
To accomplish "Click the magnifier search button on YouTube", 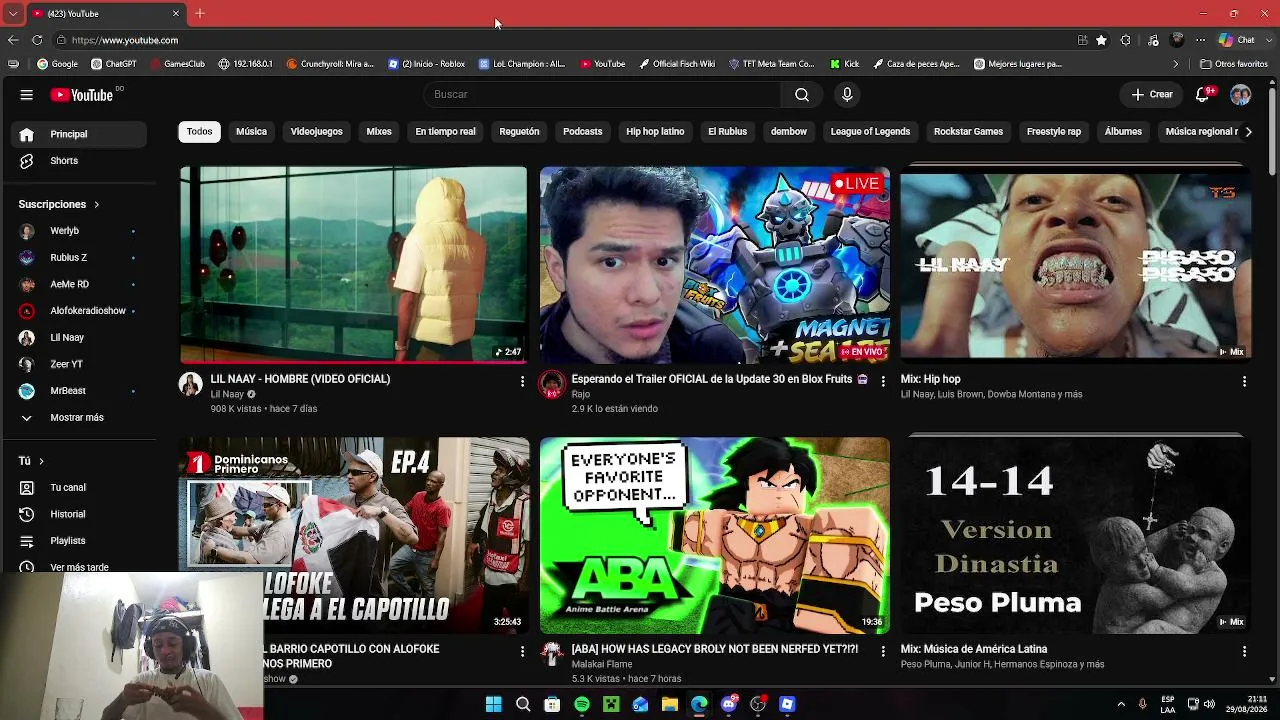I will (x=802, y=94).
